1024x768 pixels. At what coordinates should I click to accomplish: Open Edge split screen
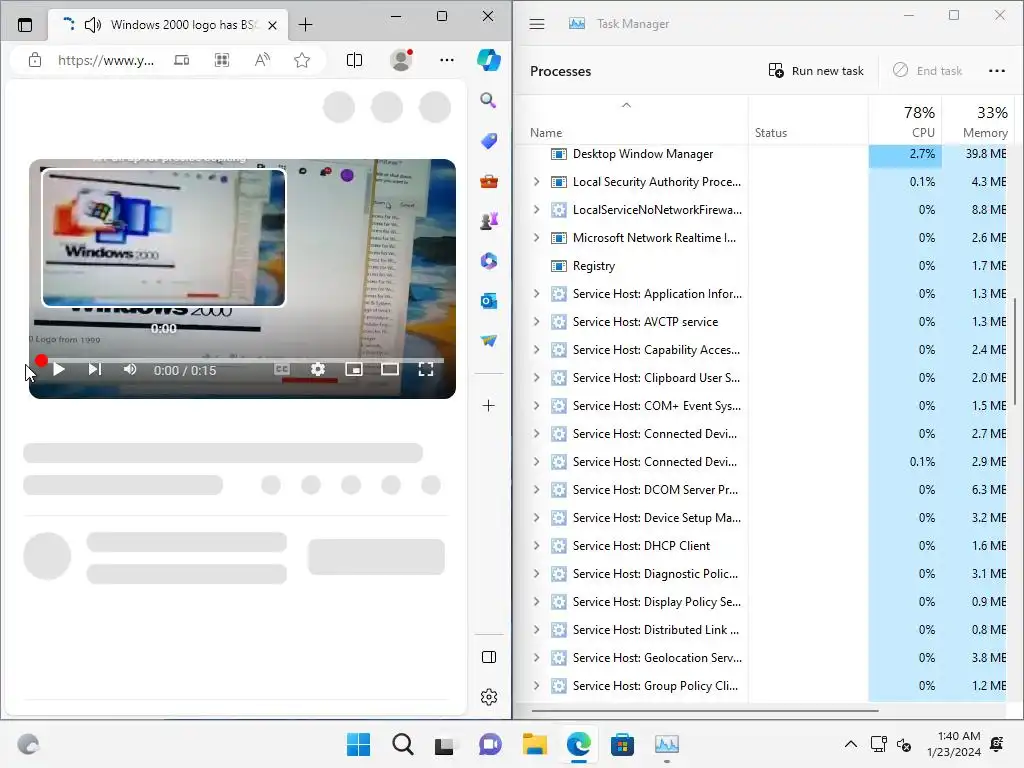[x=354, y=60]
